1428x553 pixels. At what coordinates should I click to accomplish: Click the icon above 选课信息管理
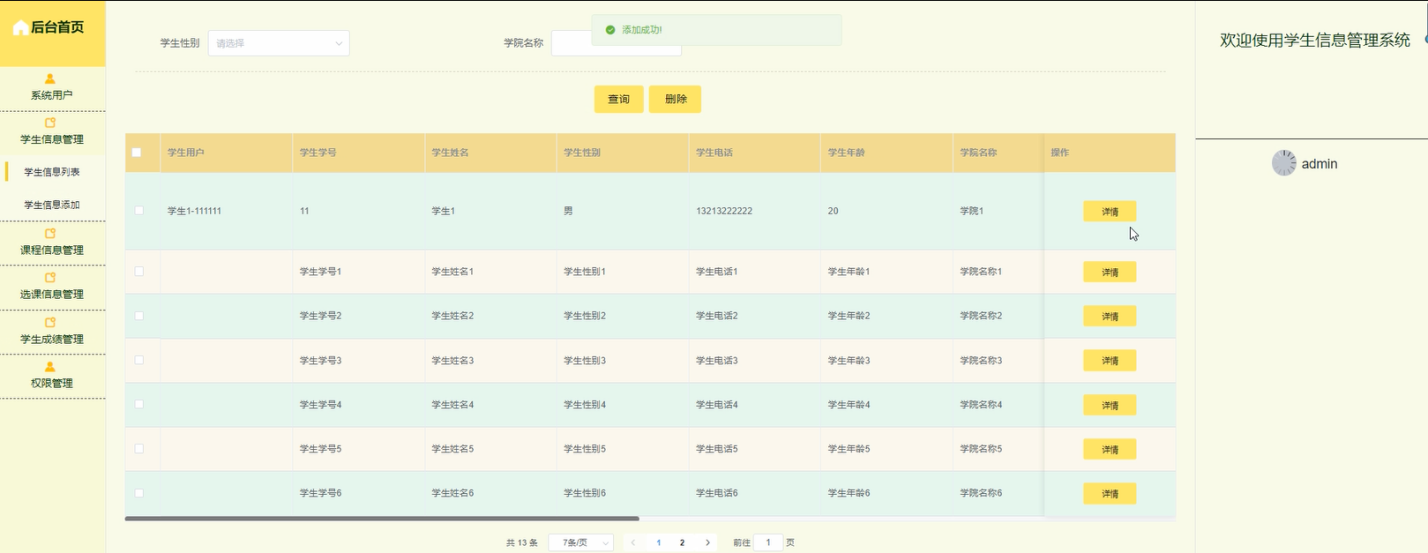coord(51,278)
